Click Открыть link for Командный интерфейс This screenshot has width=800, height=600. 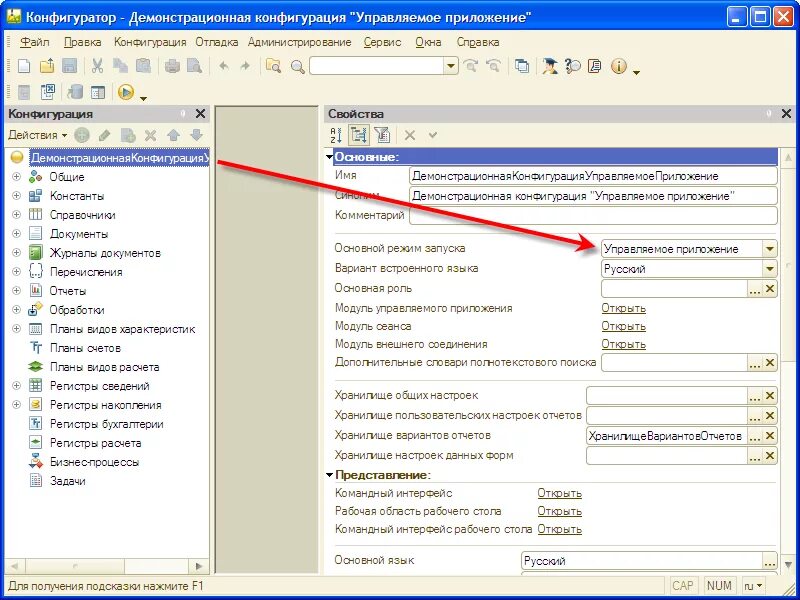pos(559,493)
